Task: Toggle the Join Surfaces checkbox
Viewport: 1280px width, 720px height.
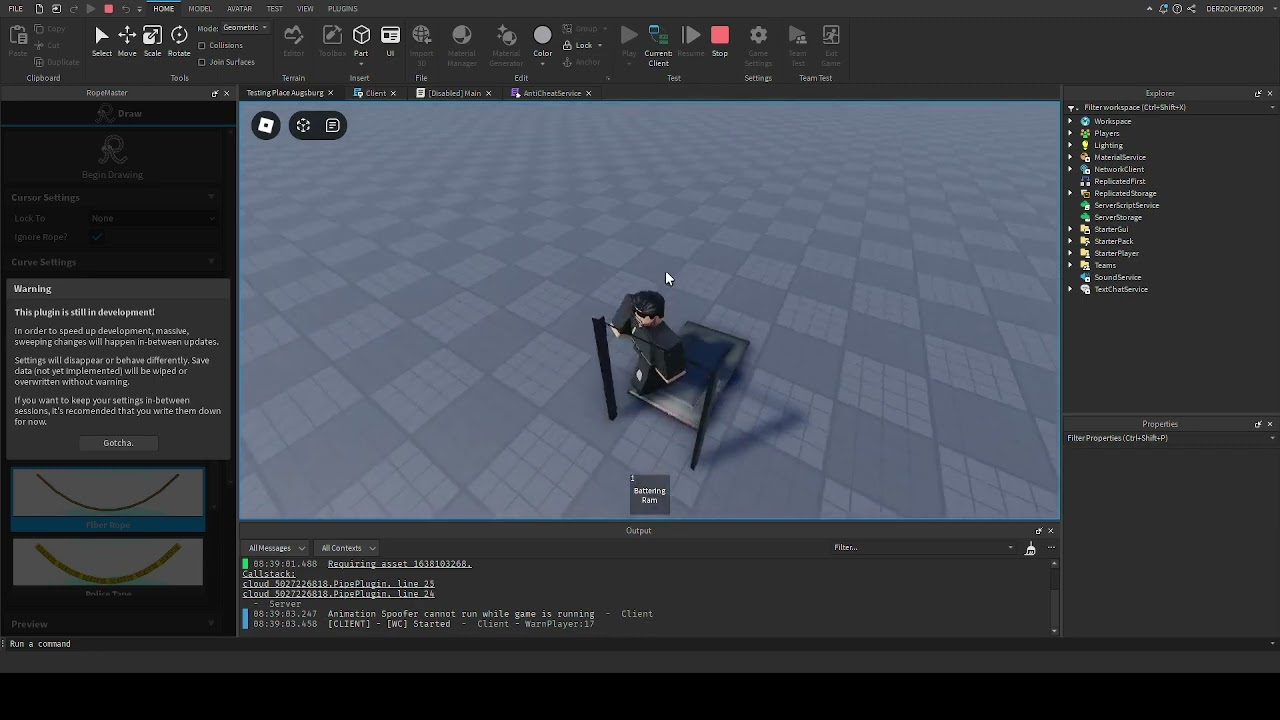Action: click(x=202, y=62)
